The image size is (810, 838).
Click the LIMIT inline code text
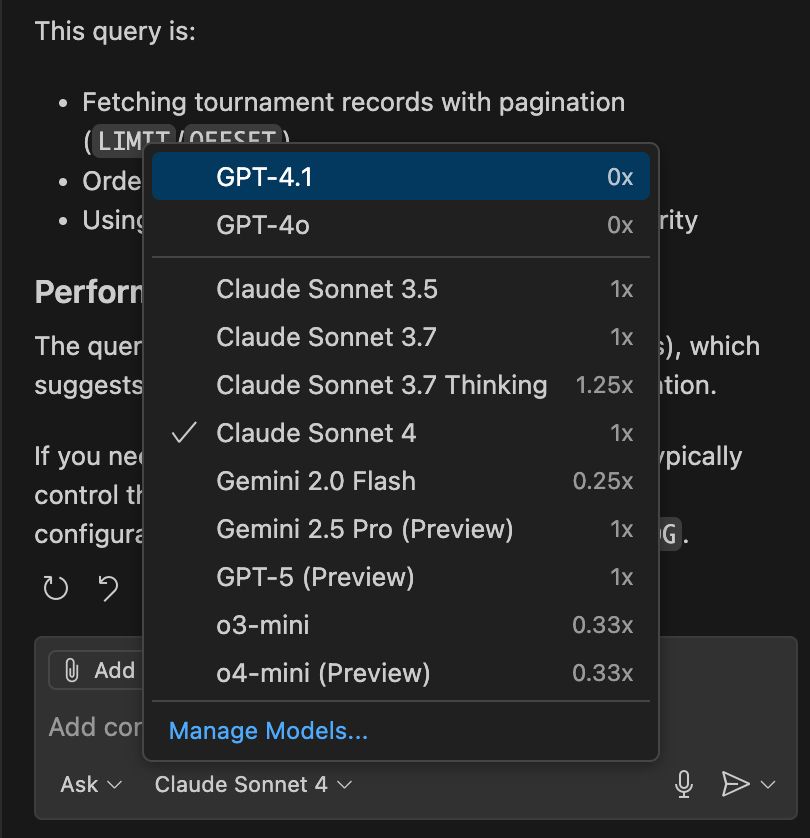(x=134, y=141)
